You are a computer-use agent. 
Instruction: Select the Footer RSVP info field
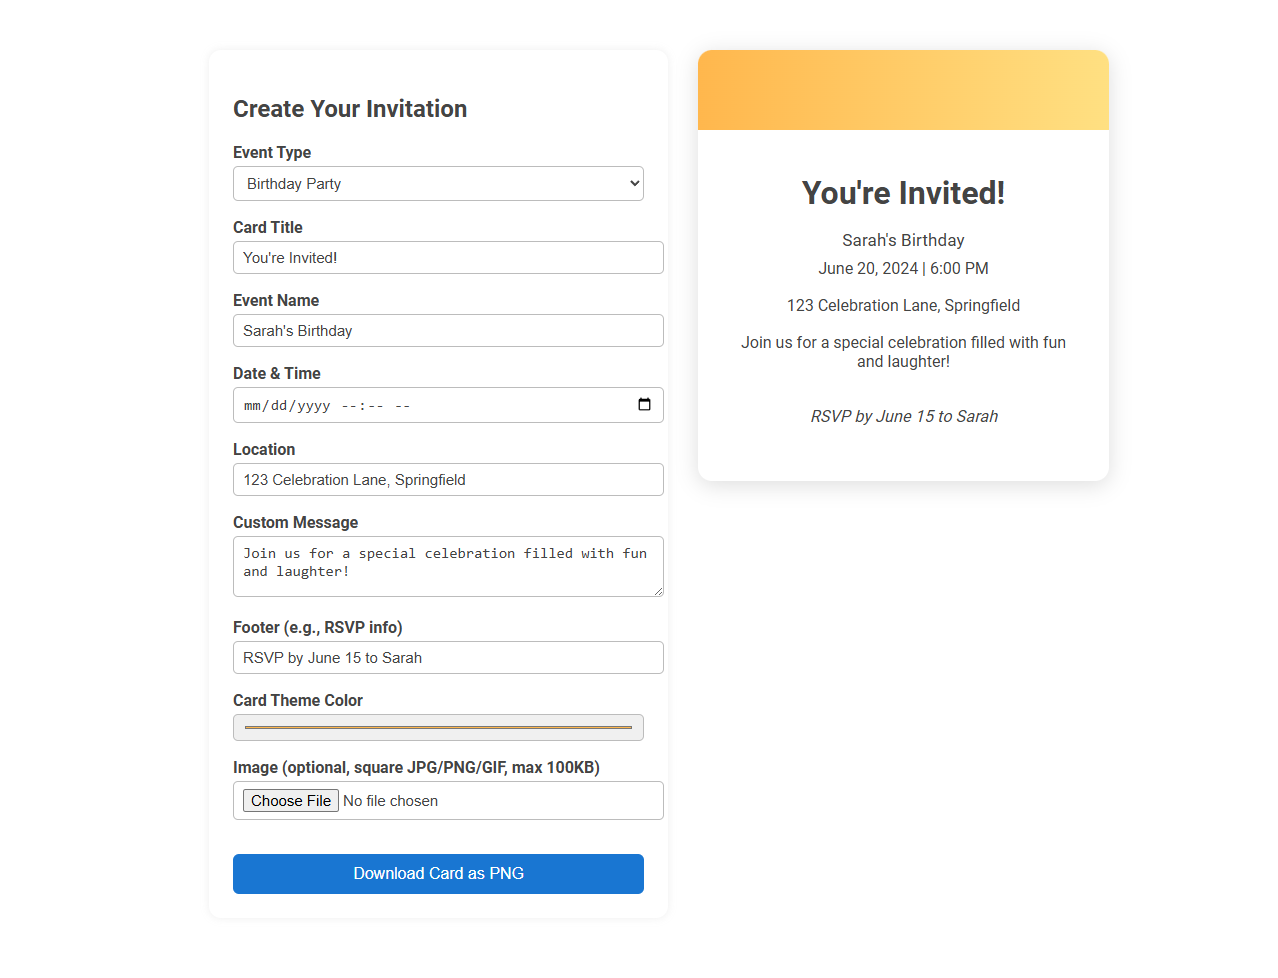point(447,657)
